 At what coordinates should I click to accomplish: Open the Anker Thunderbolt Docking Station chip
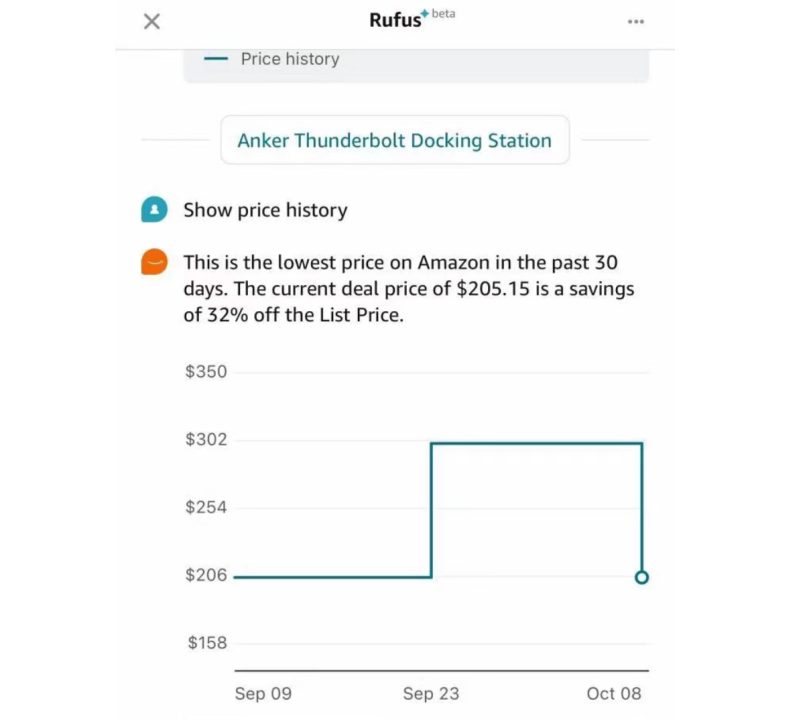point(394,140)
